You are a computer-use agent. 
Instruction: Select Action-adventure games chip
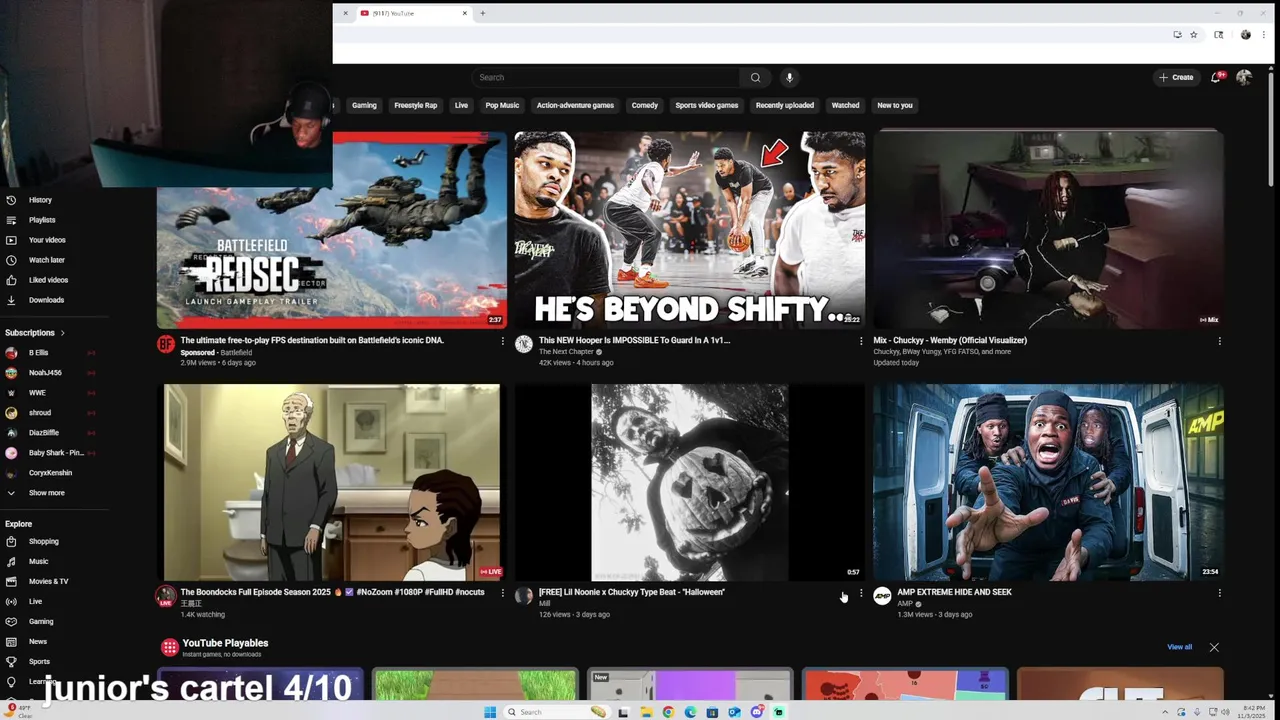[x=575, y=105]
